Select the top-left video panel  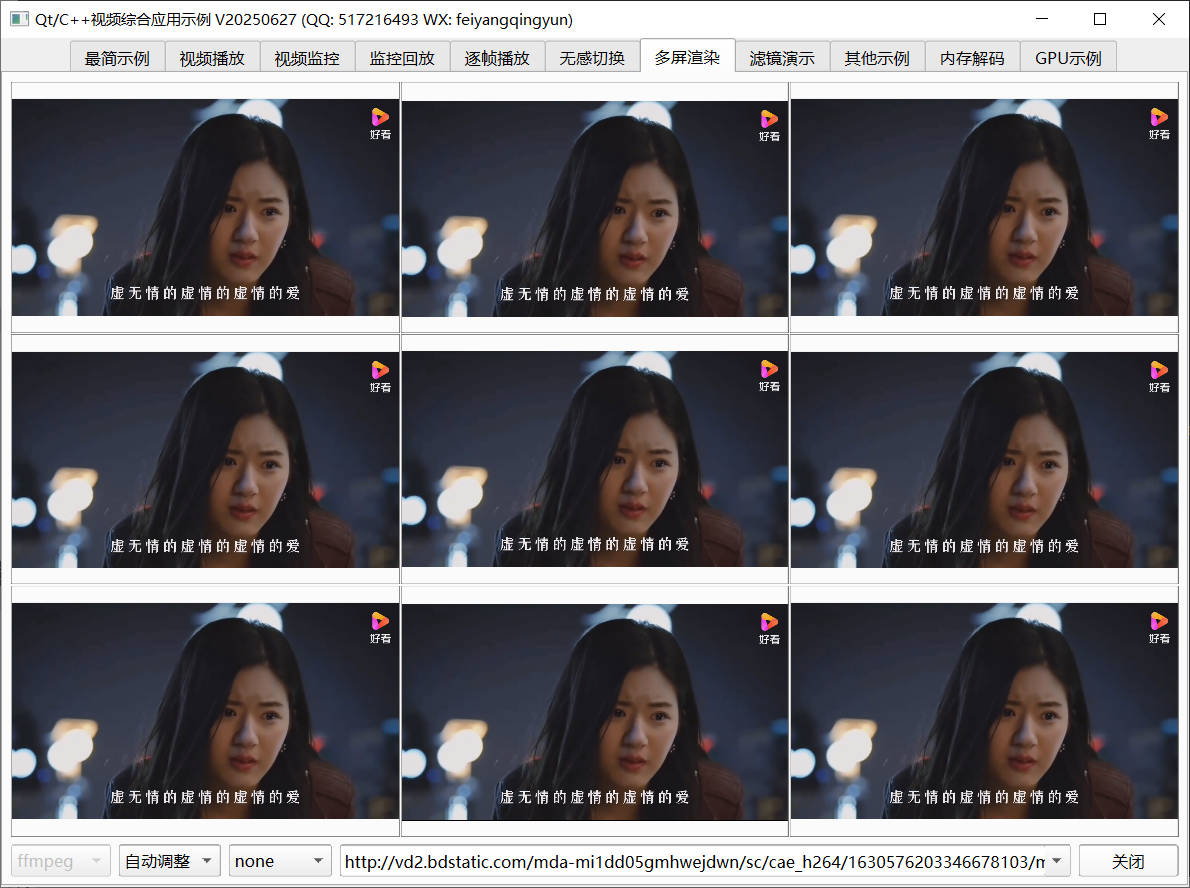(205, 207)
